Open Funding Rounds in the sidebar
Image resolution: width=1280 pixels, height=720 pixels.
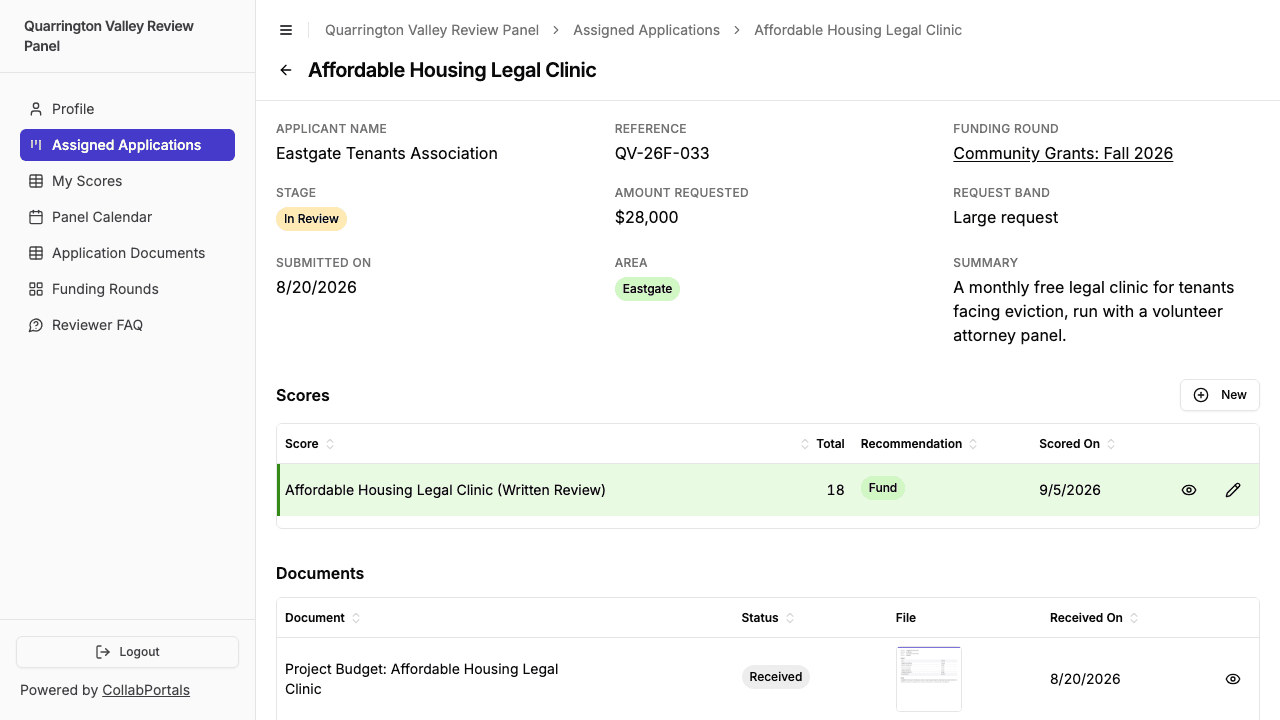tap(127, 289)
